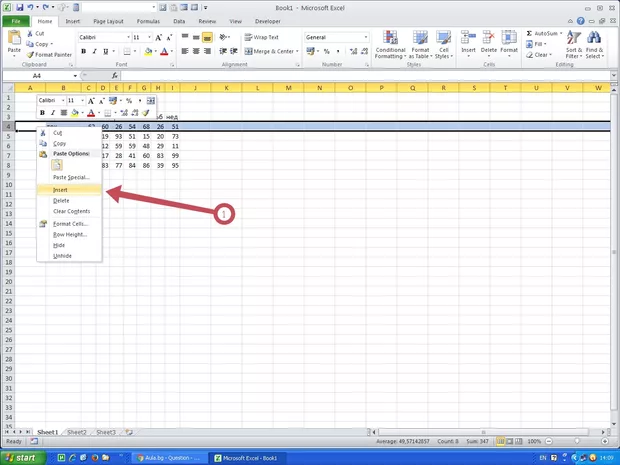Choose Hide from the context menu
Screen dimensions: 620x465
(69, 245)
